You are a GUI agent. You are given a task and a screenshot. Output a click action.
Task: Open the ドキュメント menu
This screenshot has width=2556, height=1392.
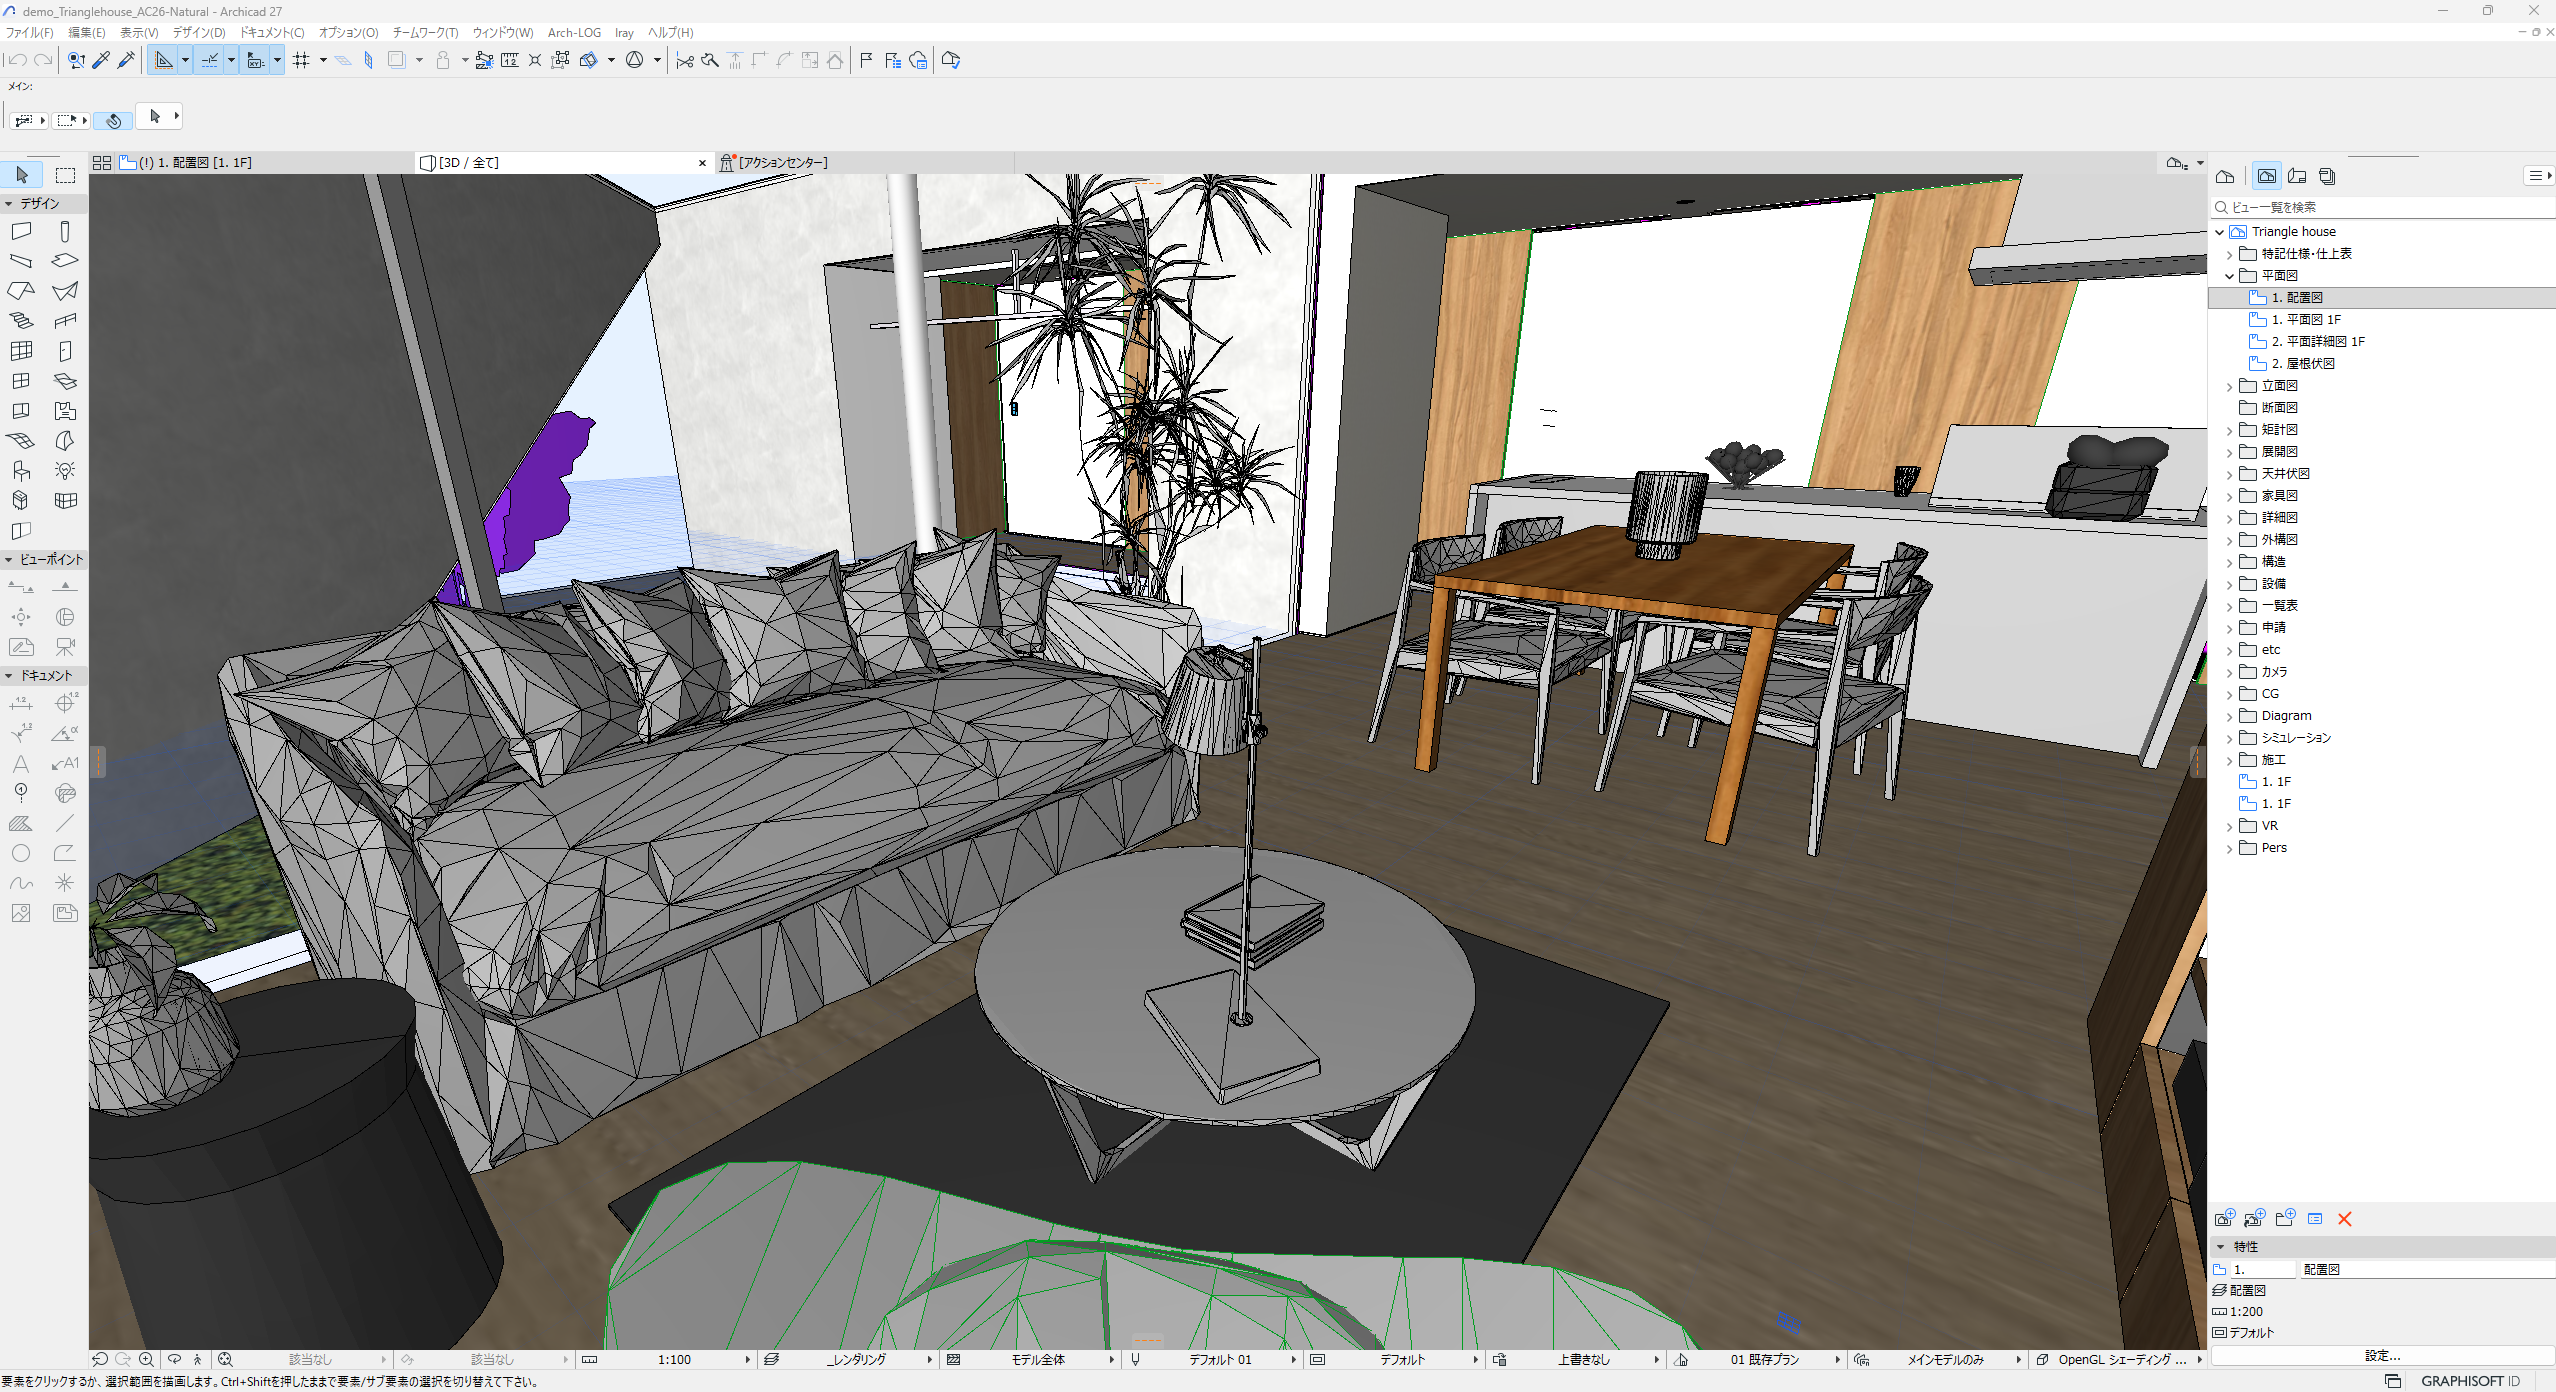271,32
